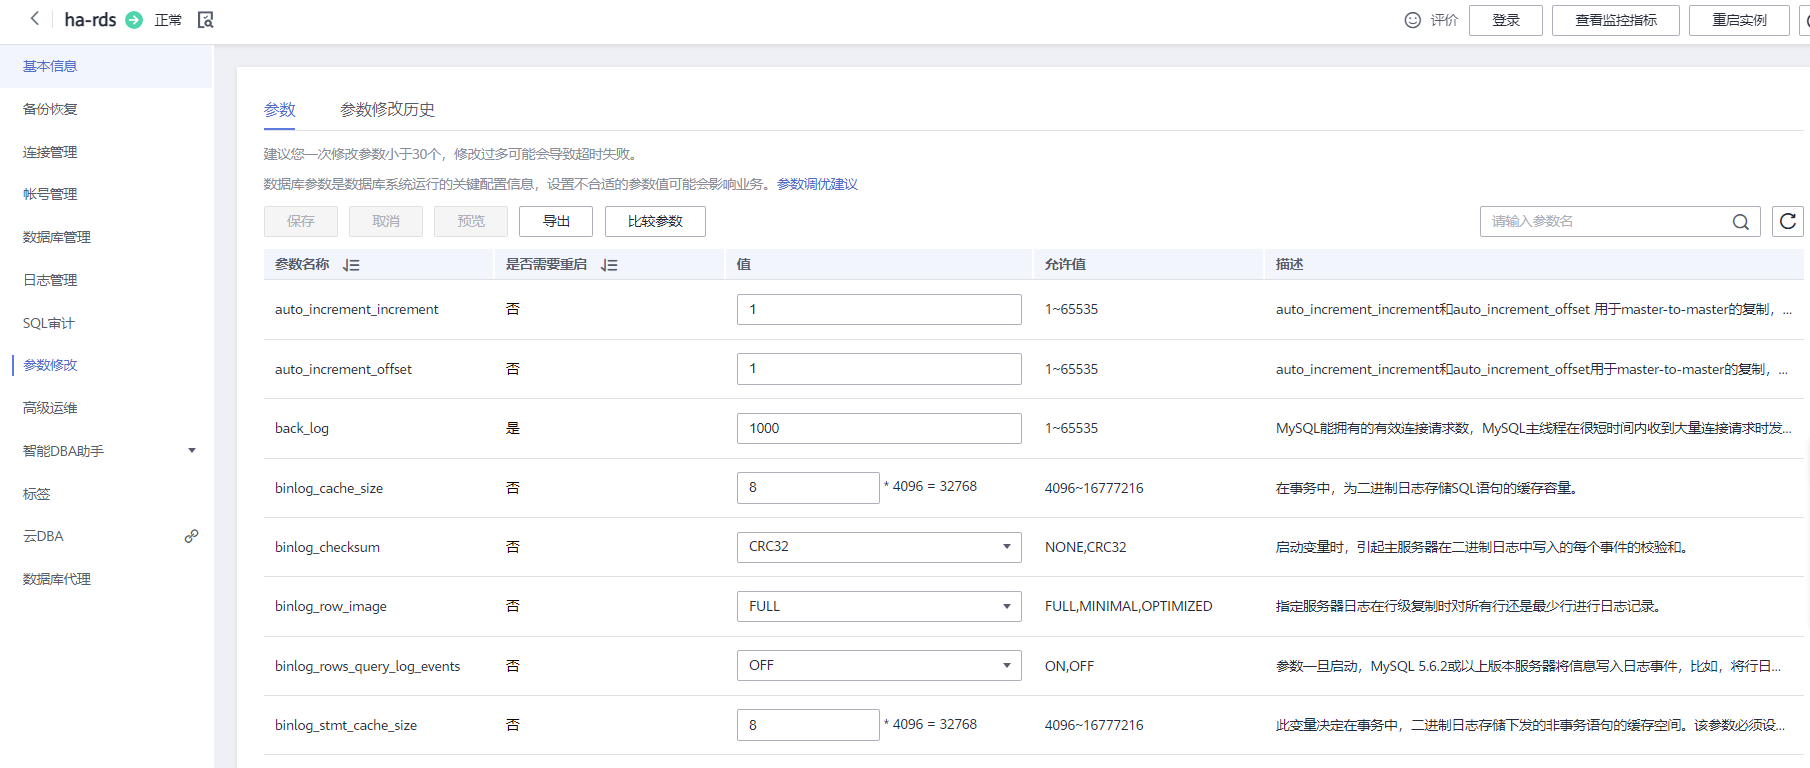Click the 重启实例 button

pos(1738,20)
